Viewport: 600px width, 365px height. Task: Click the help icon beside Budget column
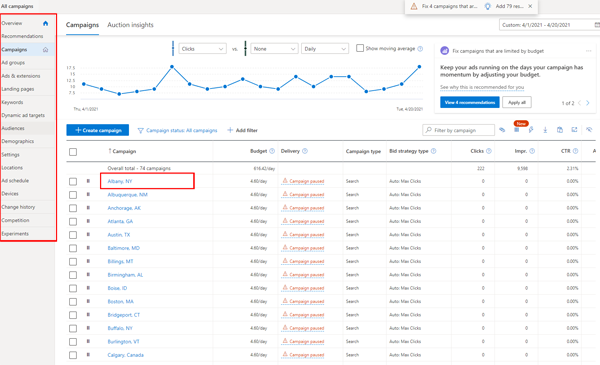pyautogui.click(x=272, y=151)
